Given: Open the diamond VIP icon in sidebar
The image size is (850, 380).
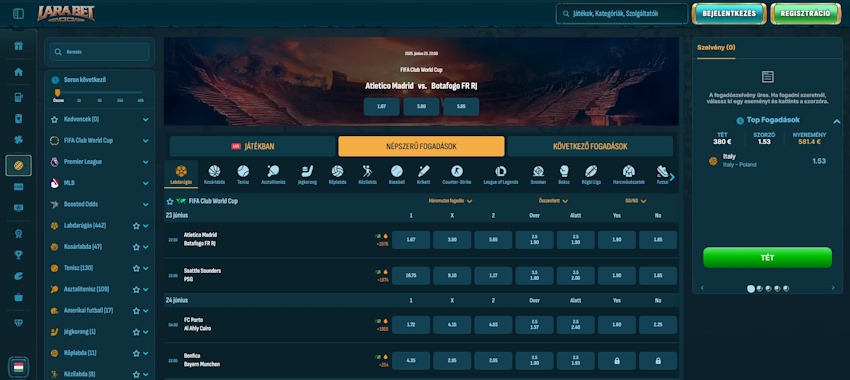Looking at the screenshot, I should point(18,323).
